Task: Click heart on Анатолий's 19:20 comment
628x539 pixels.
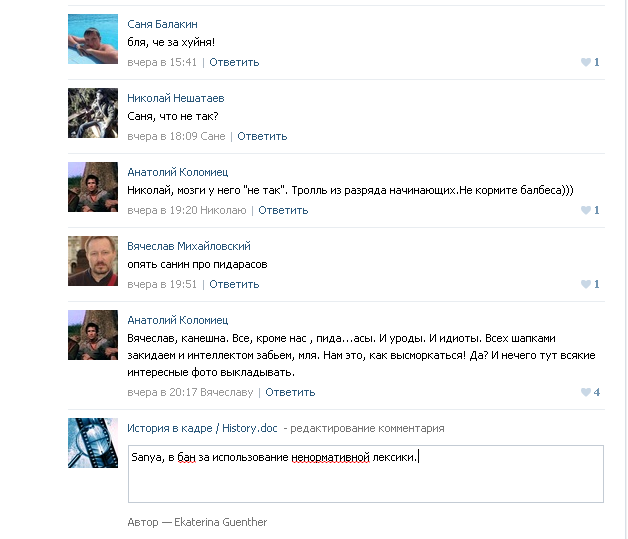Action: pyautogui.click(x=586, y=210)
